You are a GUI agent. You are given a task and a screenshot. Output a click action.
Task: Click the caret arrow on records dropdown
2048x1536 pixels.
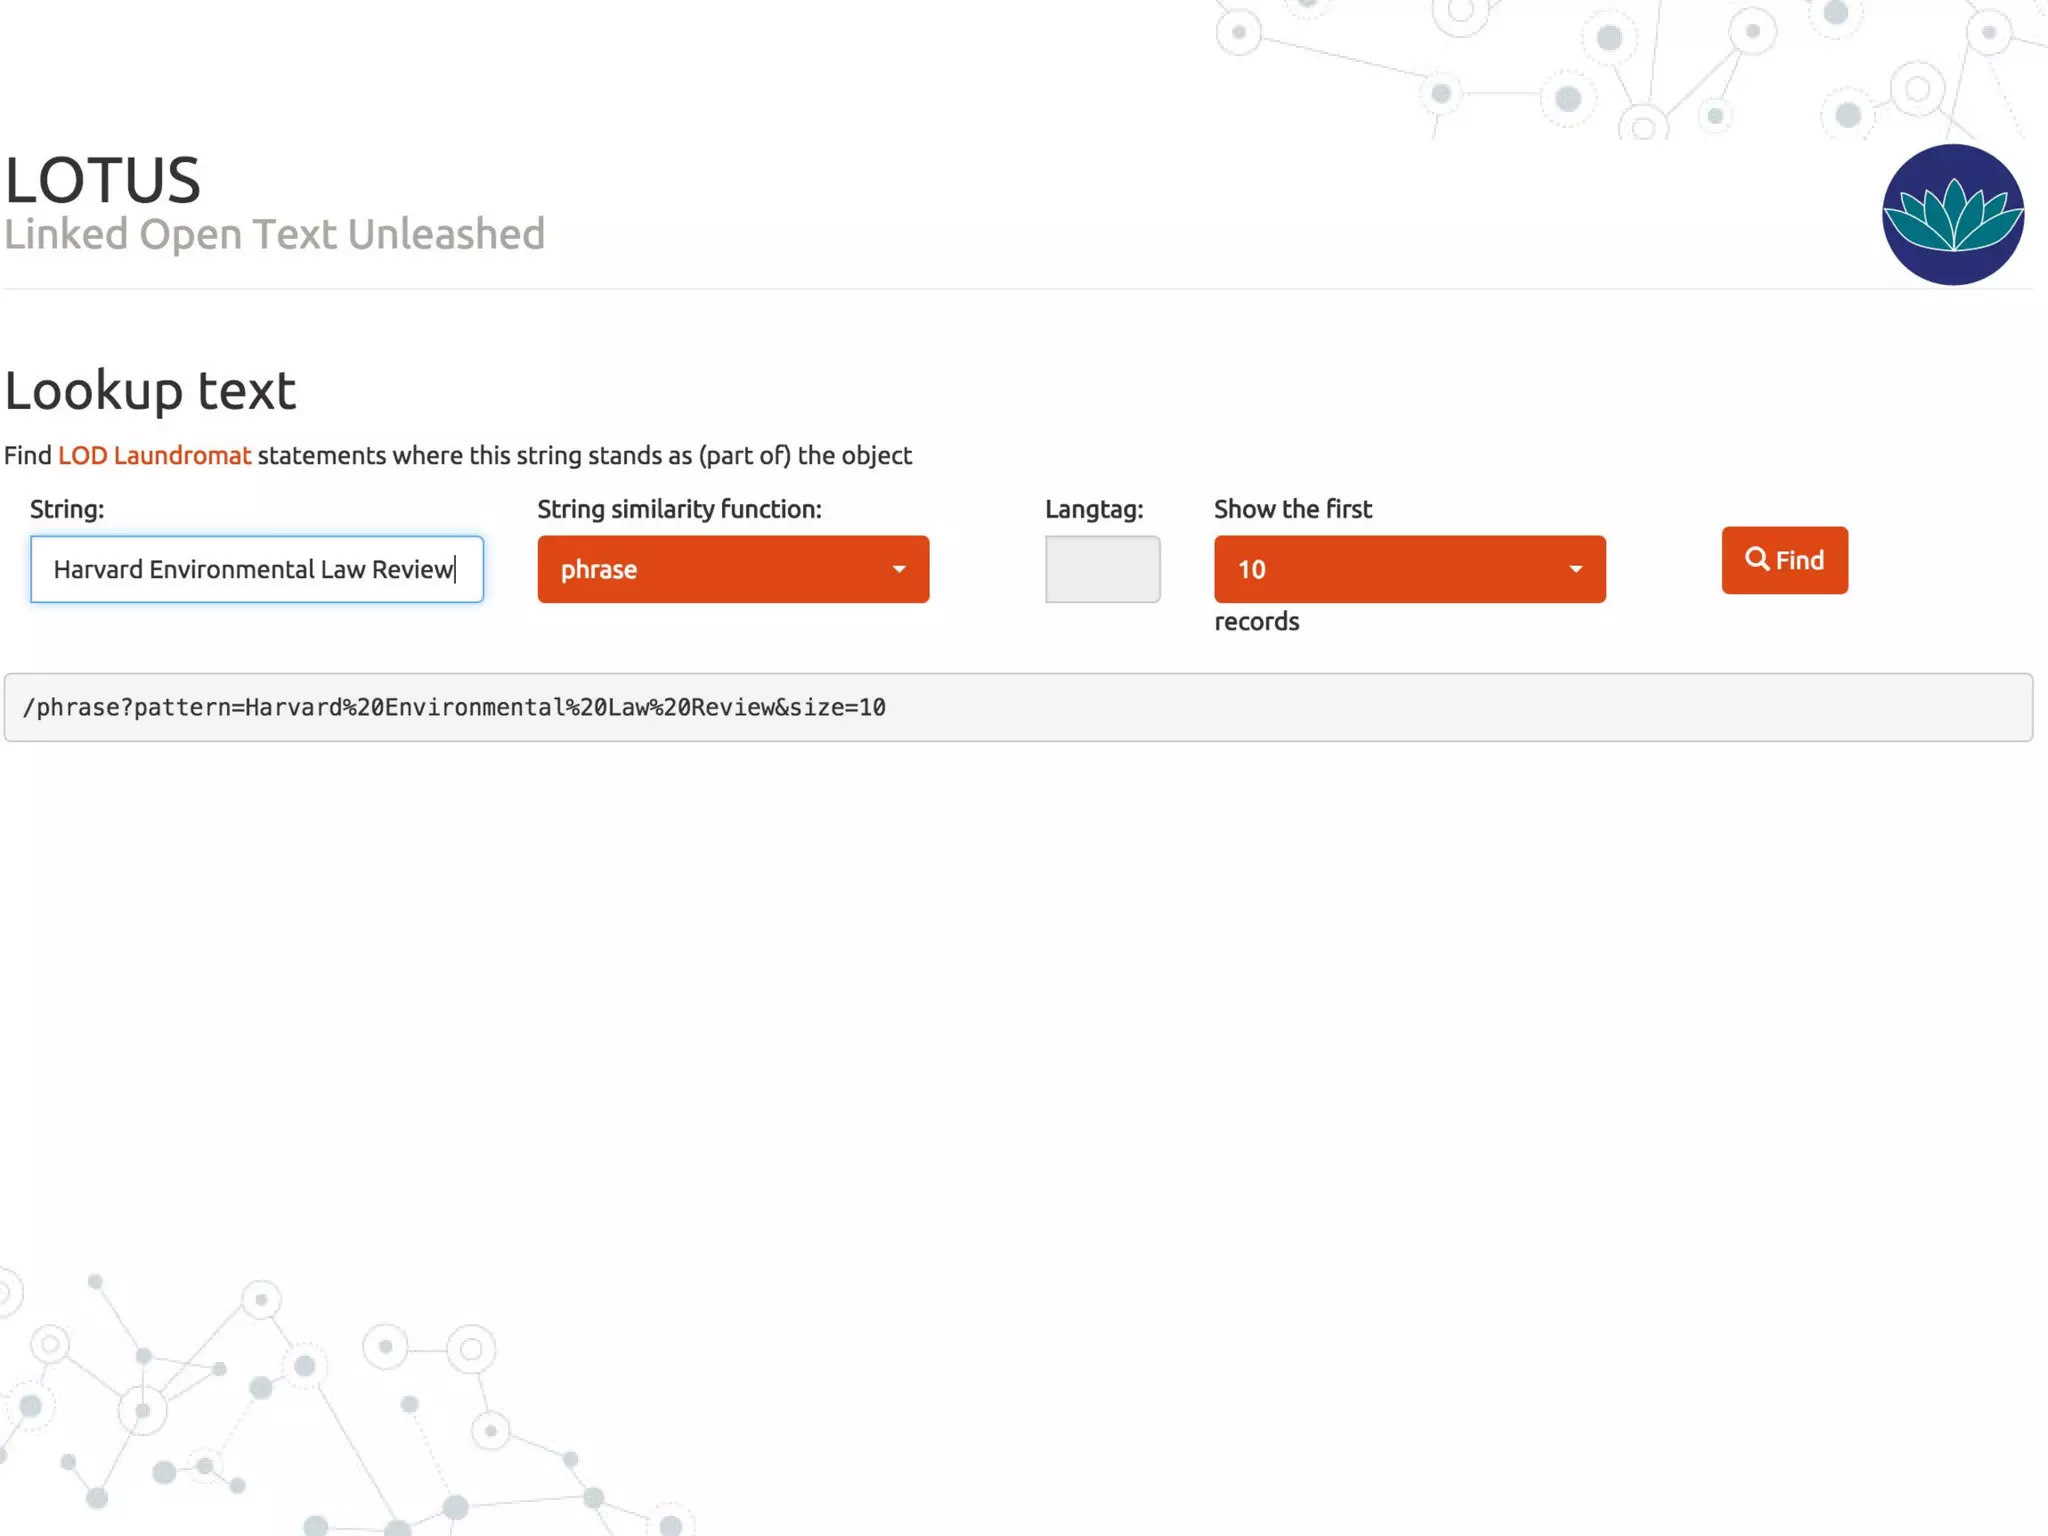1575,569
